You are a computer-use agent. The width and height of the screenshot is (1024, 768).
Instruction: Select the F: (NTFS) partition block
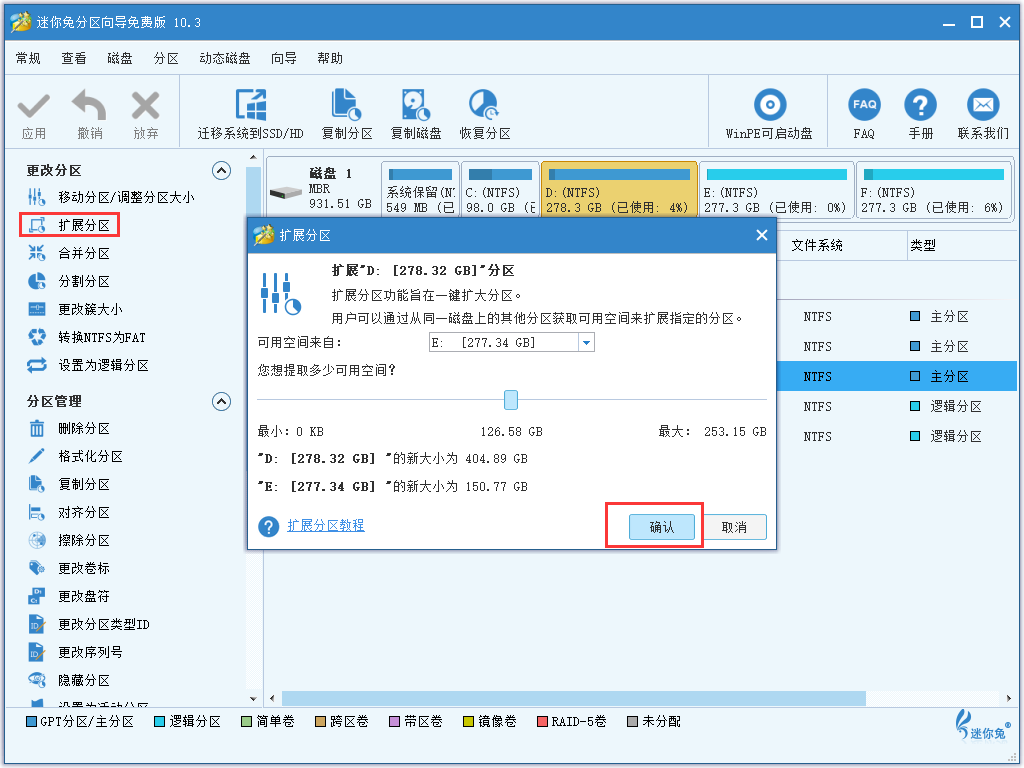tap(933, 190)
